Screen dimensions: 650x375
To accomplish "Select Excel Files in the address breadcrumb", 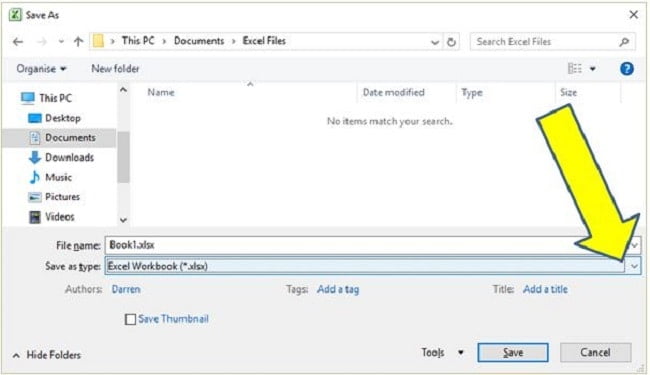I will pos(264,41).
